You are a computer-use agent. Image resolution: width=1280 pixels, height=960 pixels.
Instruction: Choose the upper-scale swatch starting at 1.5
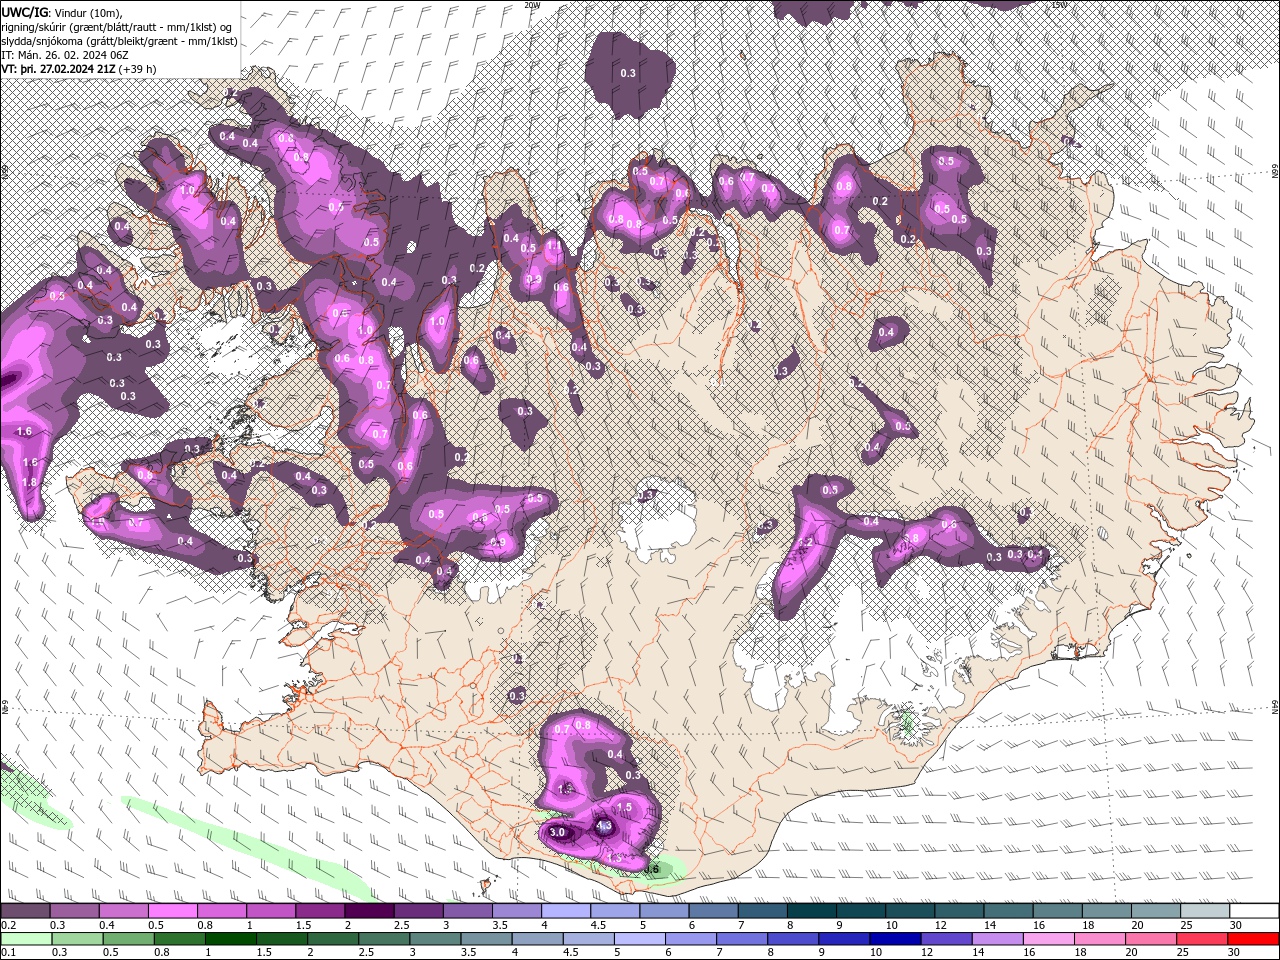[319, 911]
